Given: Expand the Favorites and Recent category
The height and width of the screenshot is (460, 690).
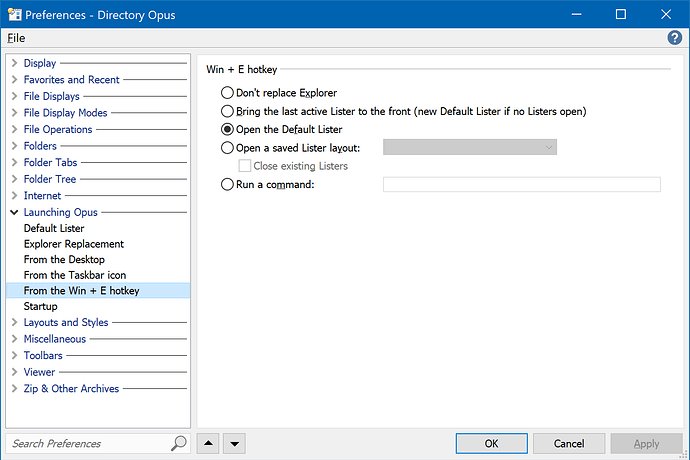Looking at the screenshot, I should [x=15, y=80].
